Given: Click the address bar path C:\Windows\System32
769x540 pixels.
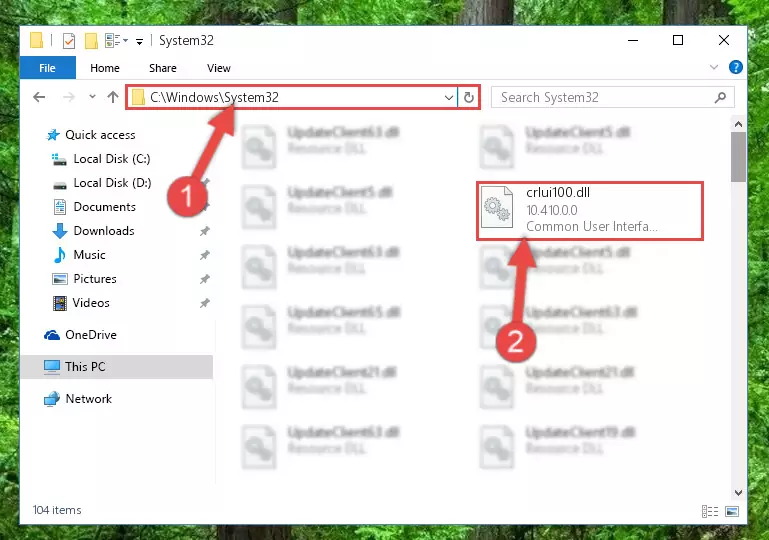Looking at the screenshot, I should pos(214,97).
